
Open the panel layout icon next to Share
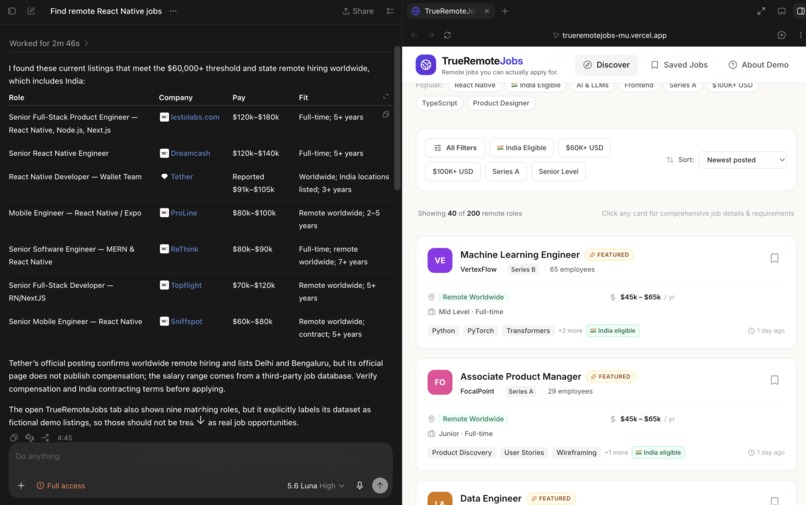390,11
